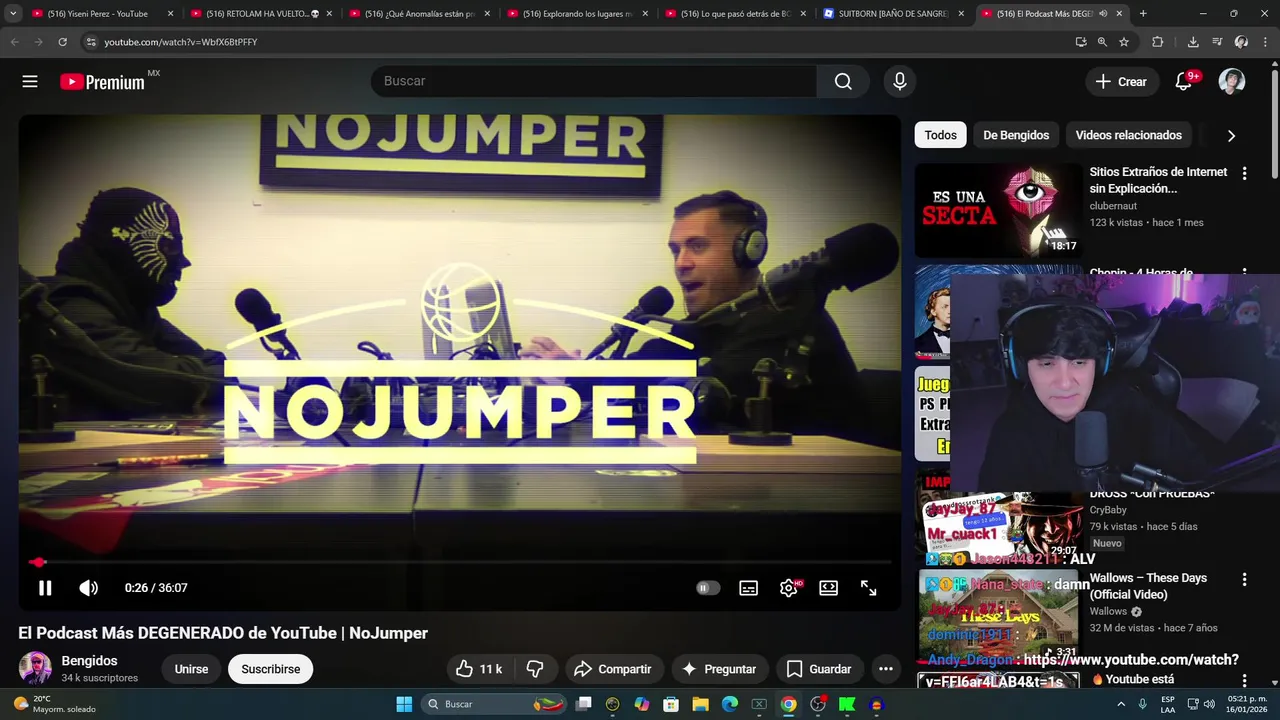Subscribe with the Suscribirse button

click(x=270, y=669)
